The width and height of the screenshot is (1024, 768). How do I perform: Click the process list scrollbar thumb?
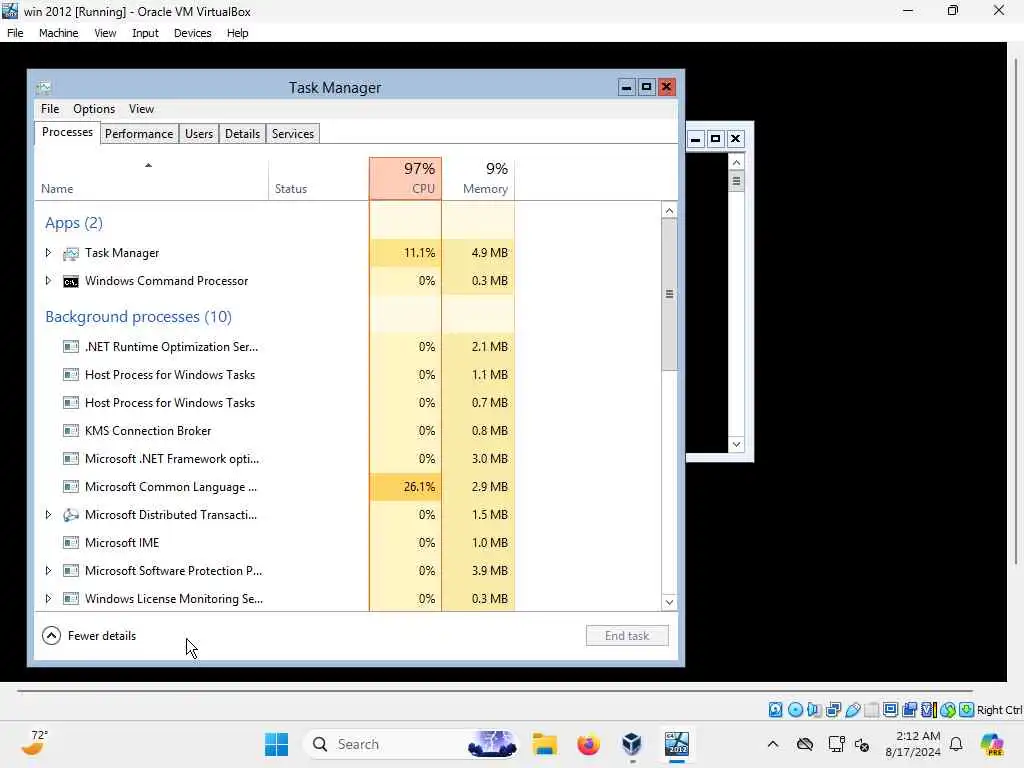coord(669,295)
